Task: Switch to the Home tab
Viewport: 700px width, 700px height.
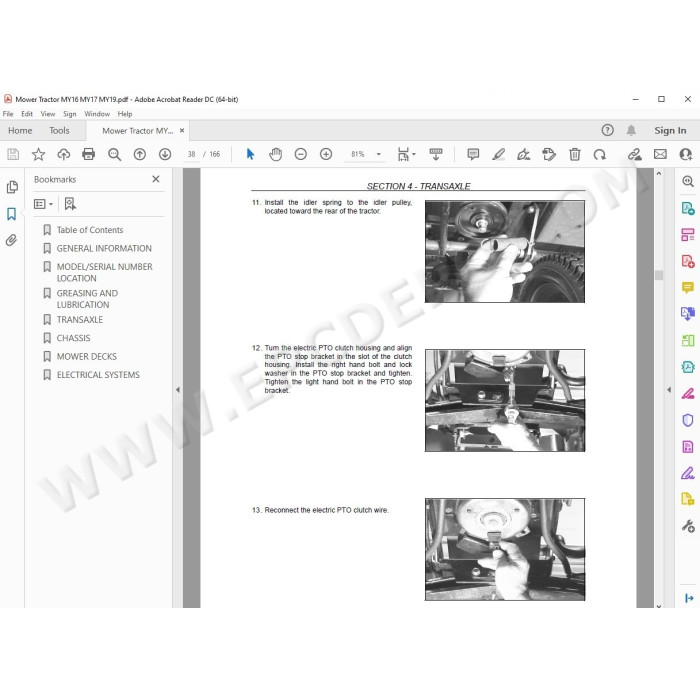Action: click(x=20, y=130)
